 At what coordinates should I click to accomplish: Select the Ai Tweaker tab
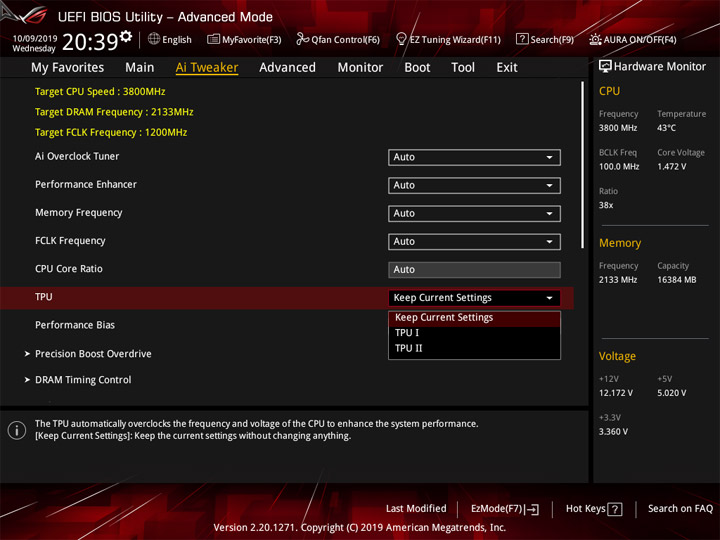(207, 68)
